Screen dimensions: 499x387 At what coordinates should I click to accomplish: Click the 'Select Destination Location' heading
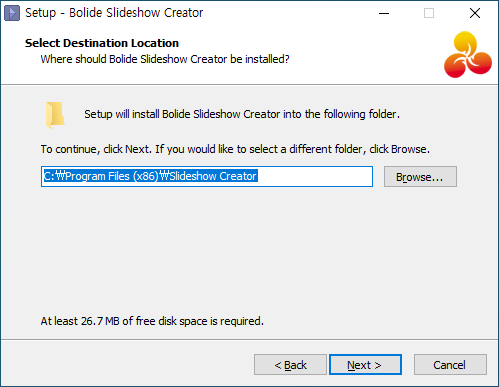pyautogui.click(x=102, y=43)
